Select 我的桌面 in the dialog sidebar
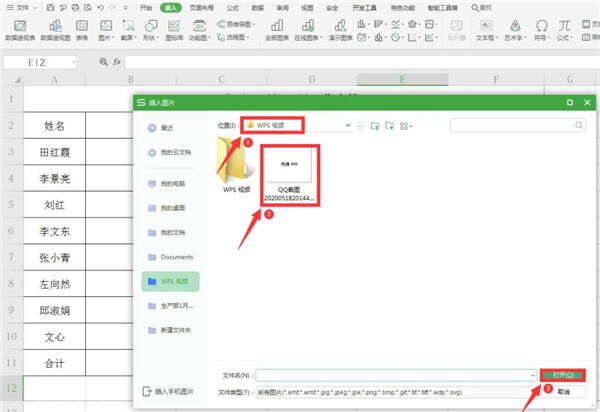600x412 pixels. tap(173, 208)
